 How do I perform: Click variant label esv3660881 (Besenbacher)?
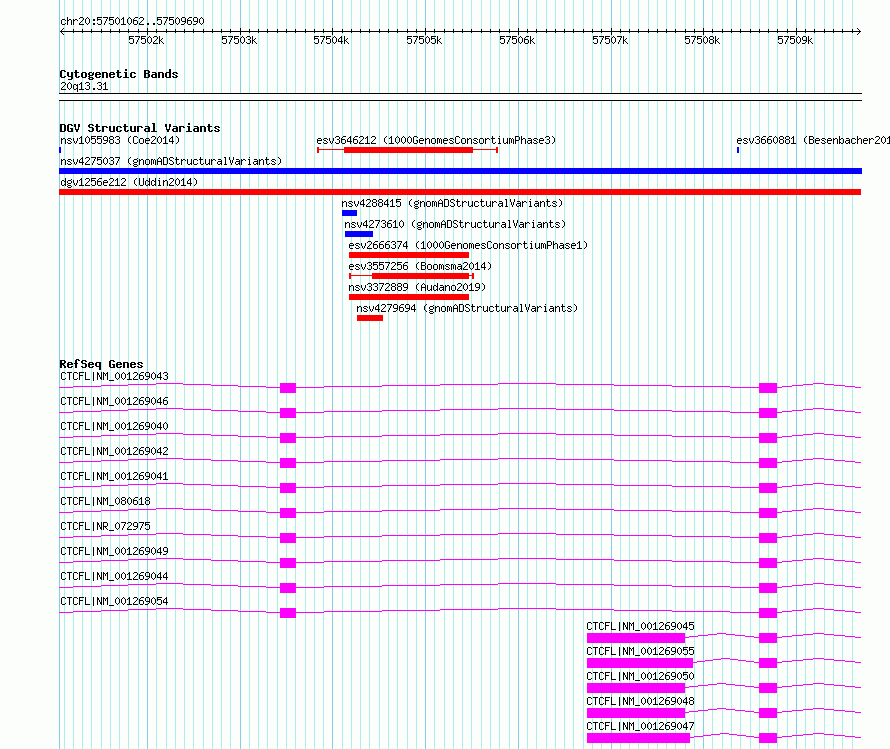coord(813,140)
